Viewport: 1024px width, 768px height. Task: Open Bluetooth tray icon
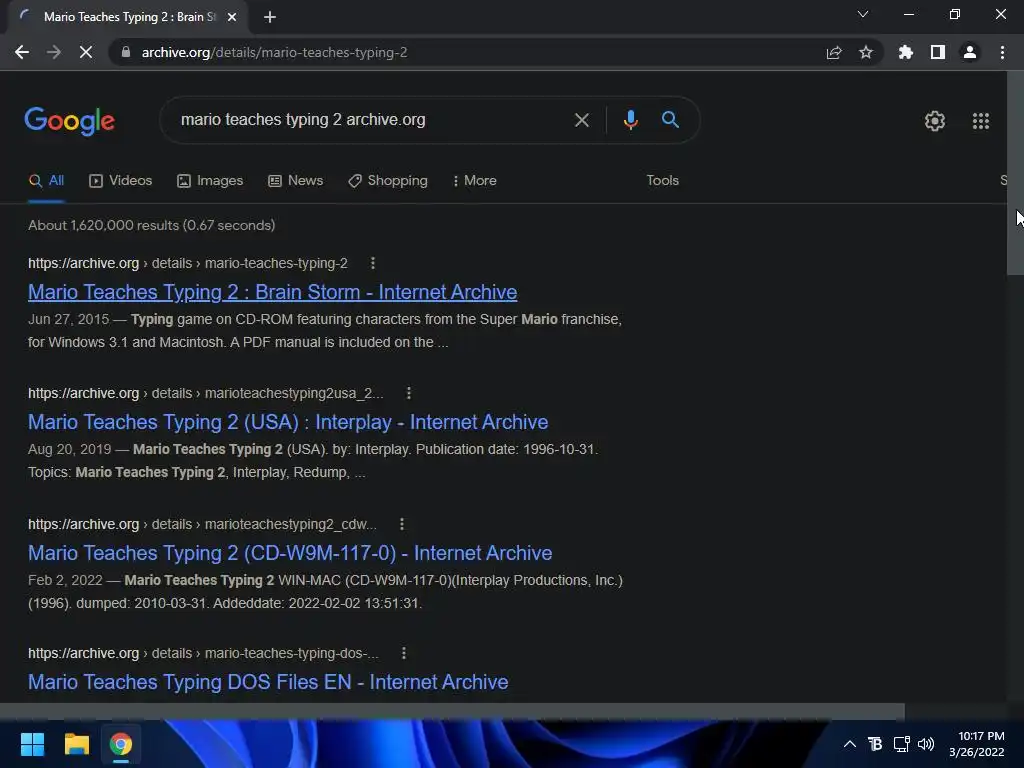click(x=875, y=744)
